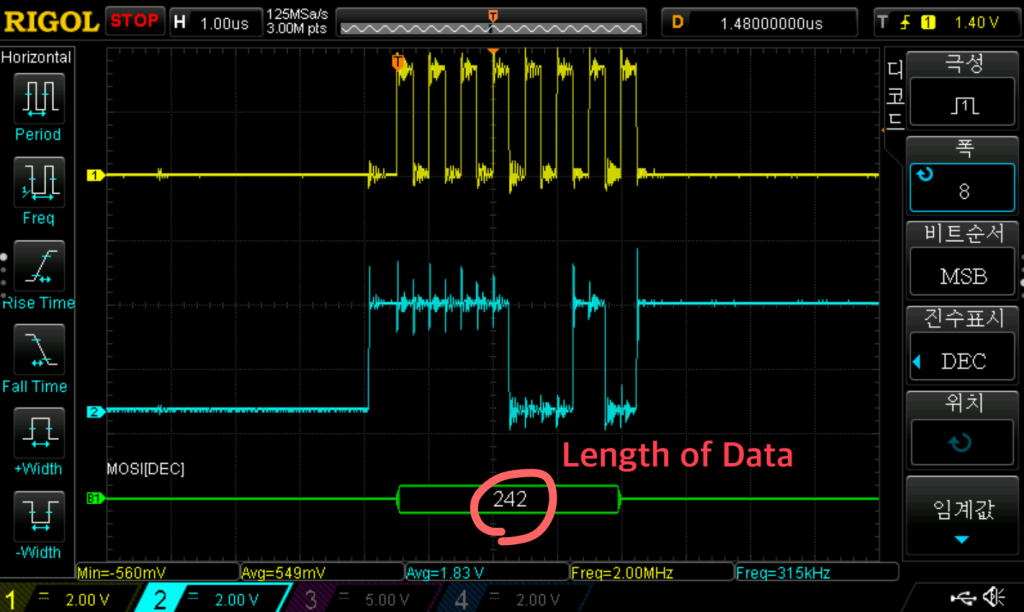
Task: Enable channel 4 at 2.00 V
Action: (x=513, y=598)
